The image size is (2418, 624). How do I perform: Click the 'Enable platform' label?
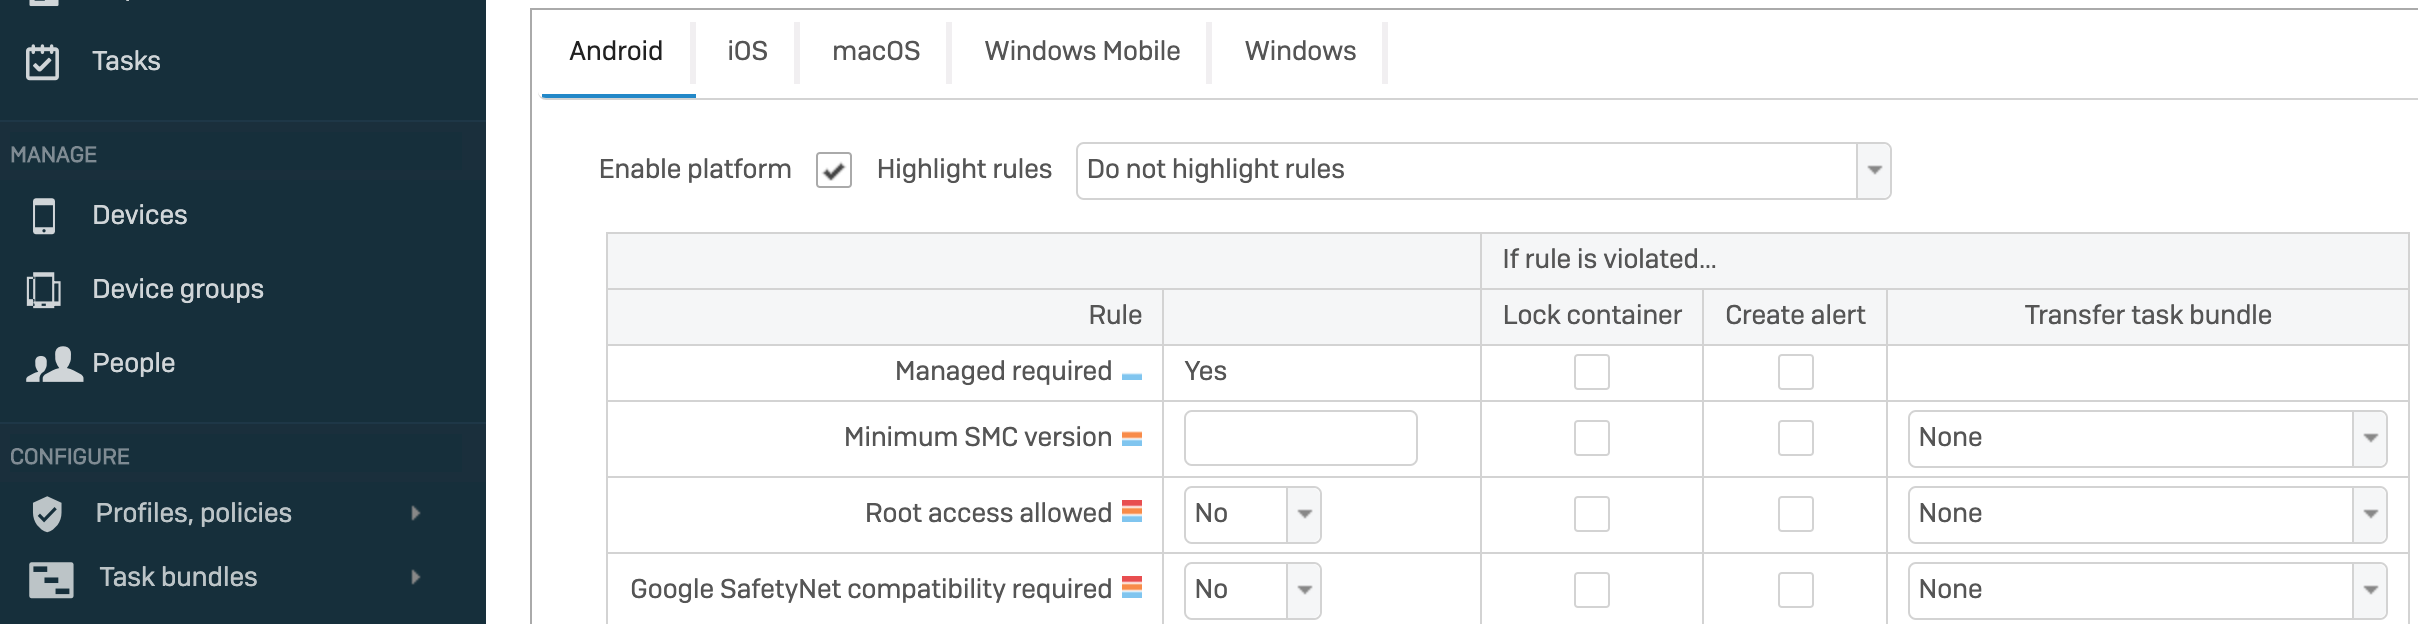(695, 170)
